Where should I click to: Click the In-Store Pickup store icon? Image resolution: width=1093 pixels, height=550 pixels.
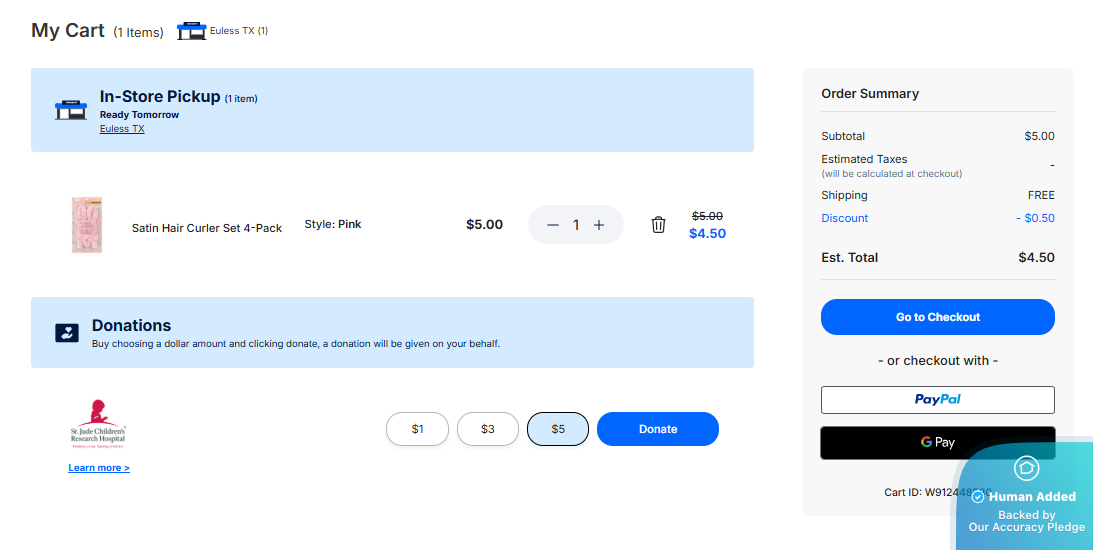tap(71, 110)
